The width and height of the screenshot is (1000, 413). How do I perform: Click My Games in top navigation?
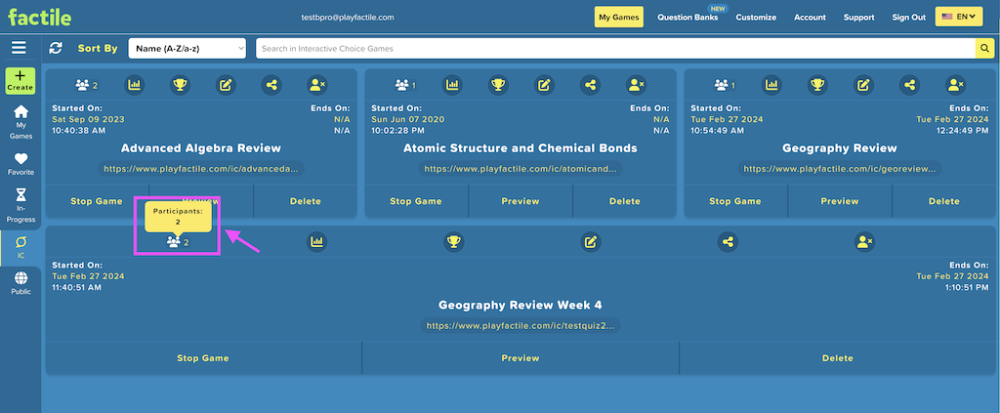(619, 17)
